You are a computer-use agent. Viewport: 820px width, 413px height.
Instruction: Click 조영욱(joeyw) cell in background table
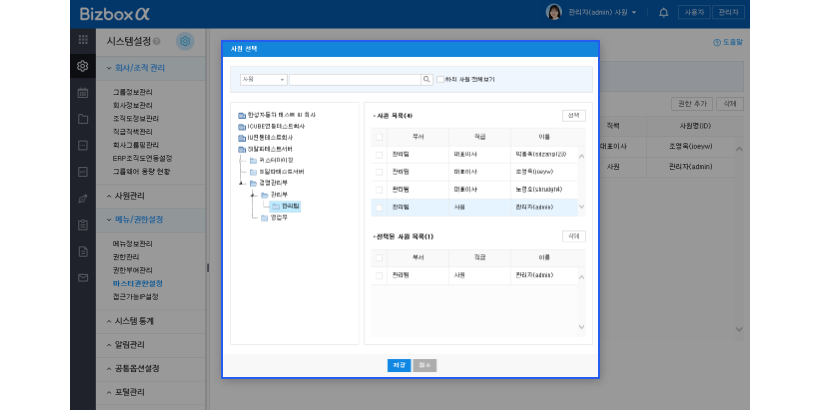(690, 147)
